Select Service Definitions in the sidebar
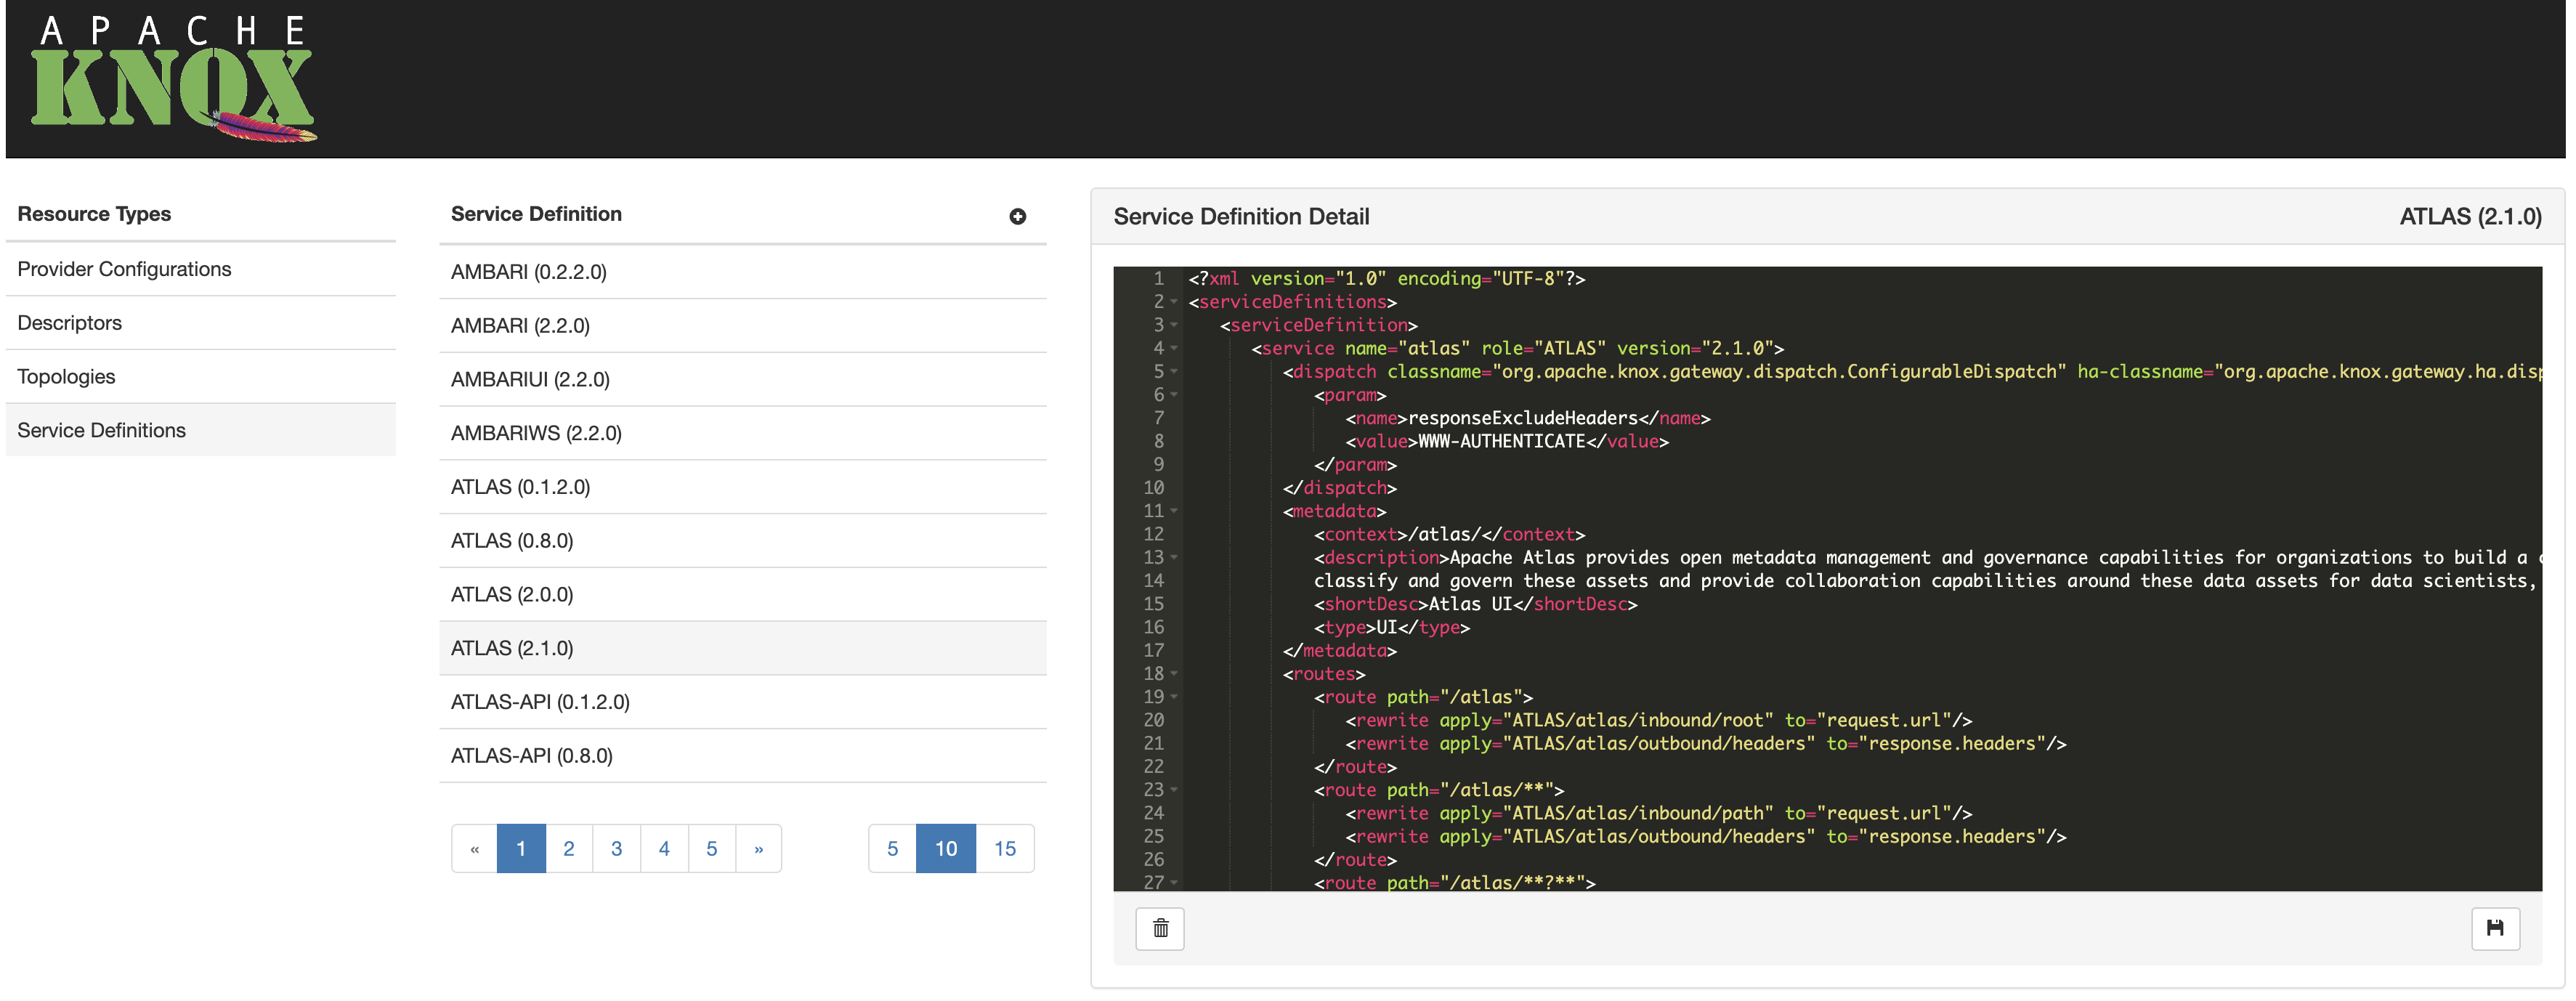Image resolution: width=2576 pixels, height=1001 pixels. tap(101, 430)
